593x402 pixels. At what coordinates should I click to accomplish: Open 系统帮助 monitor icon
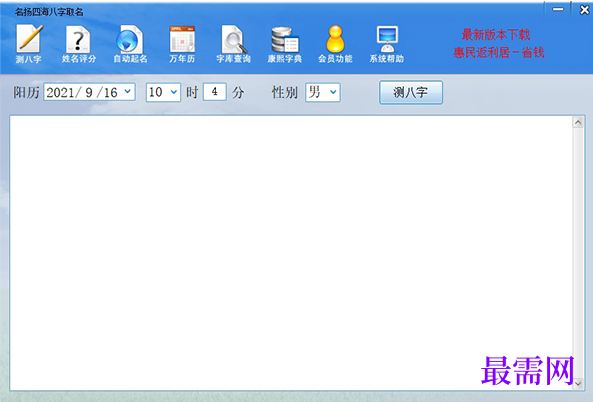pyautogui.click(x=387, y=43)
